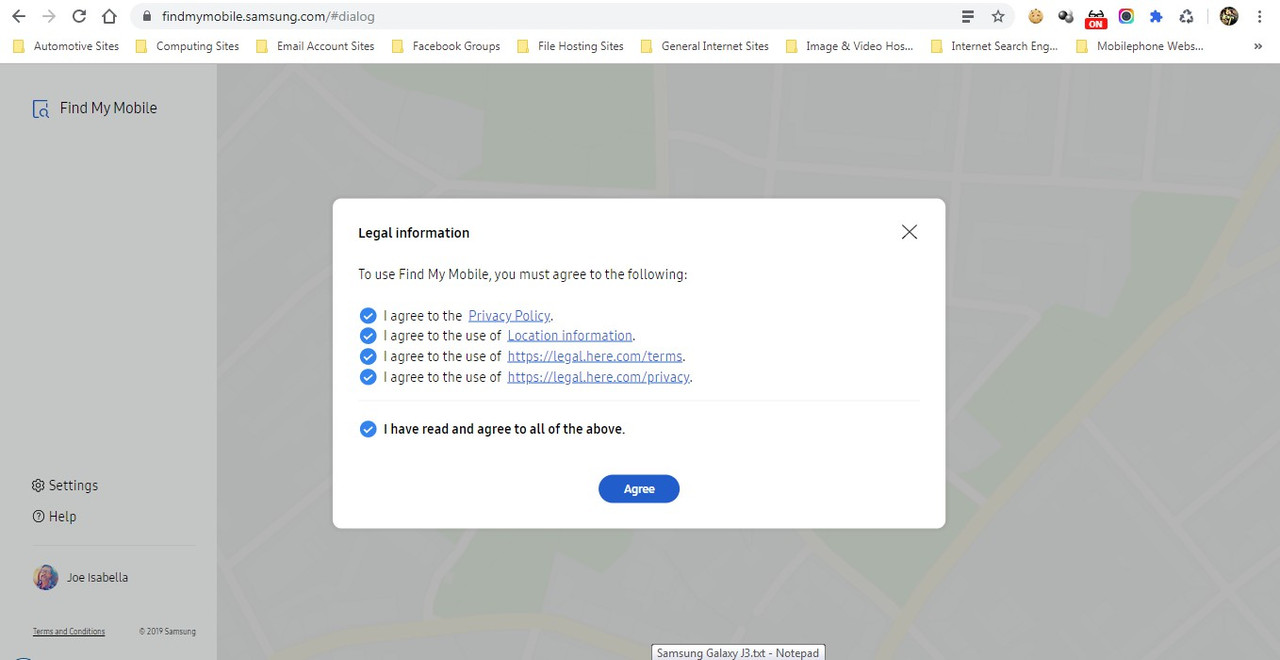Click Joe Isabella profile picture
The width and height of the screenshot is (1280, 660).
pos(46,577)
